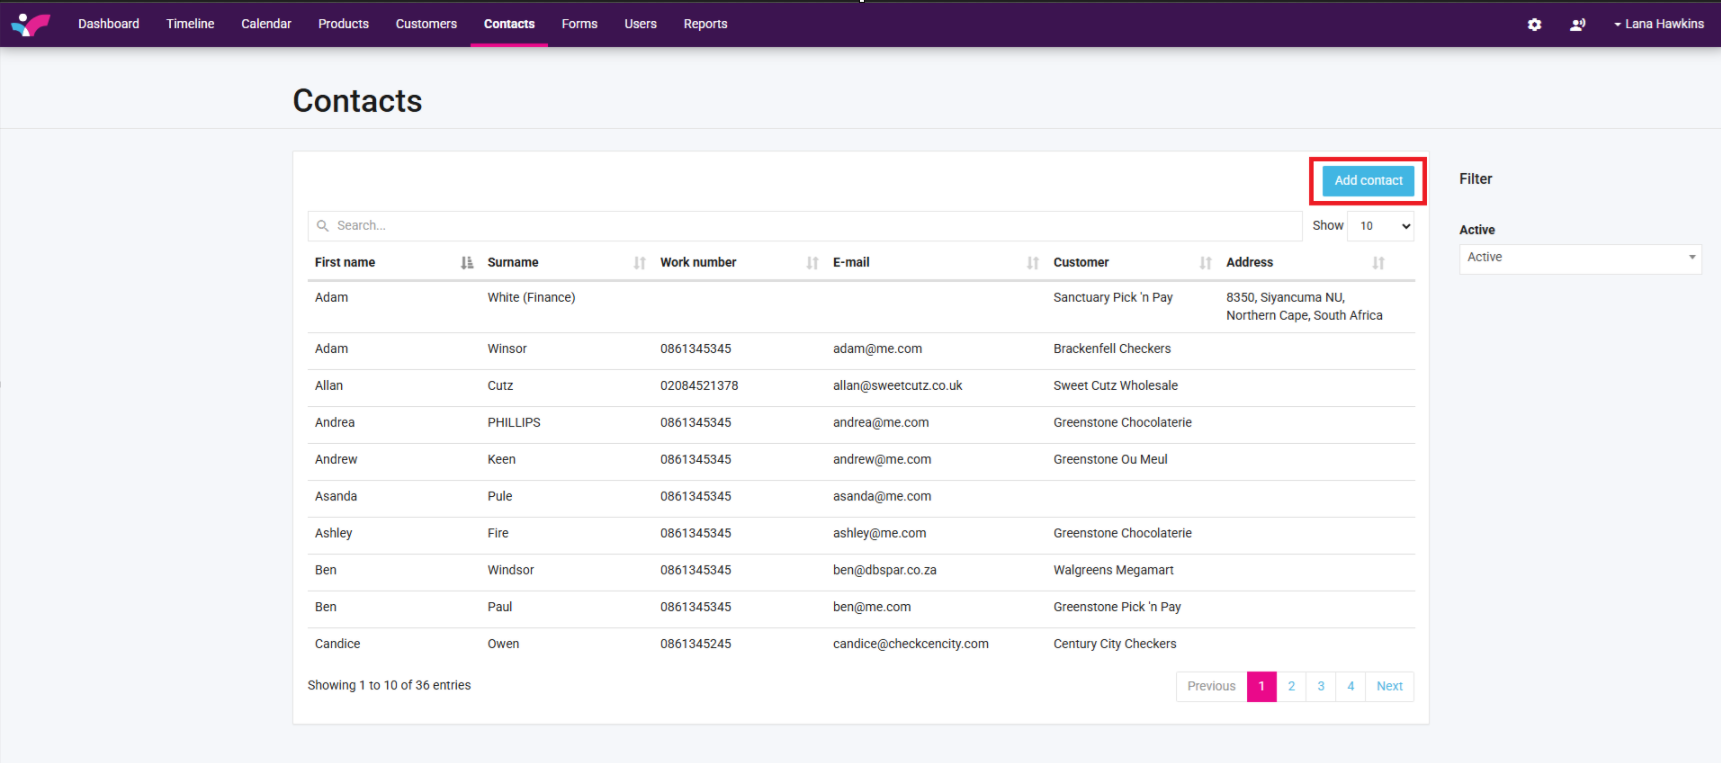Sort by Work number column icon
Screen dimensions: 1721x763
coord(812,263)
